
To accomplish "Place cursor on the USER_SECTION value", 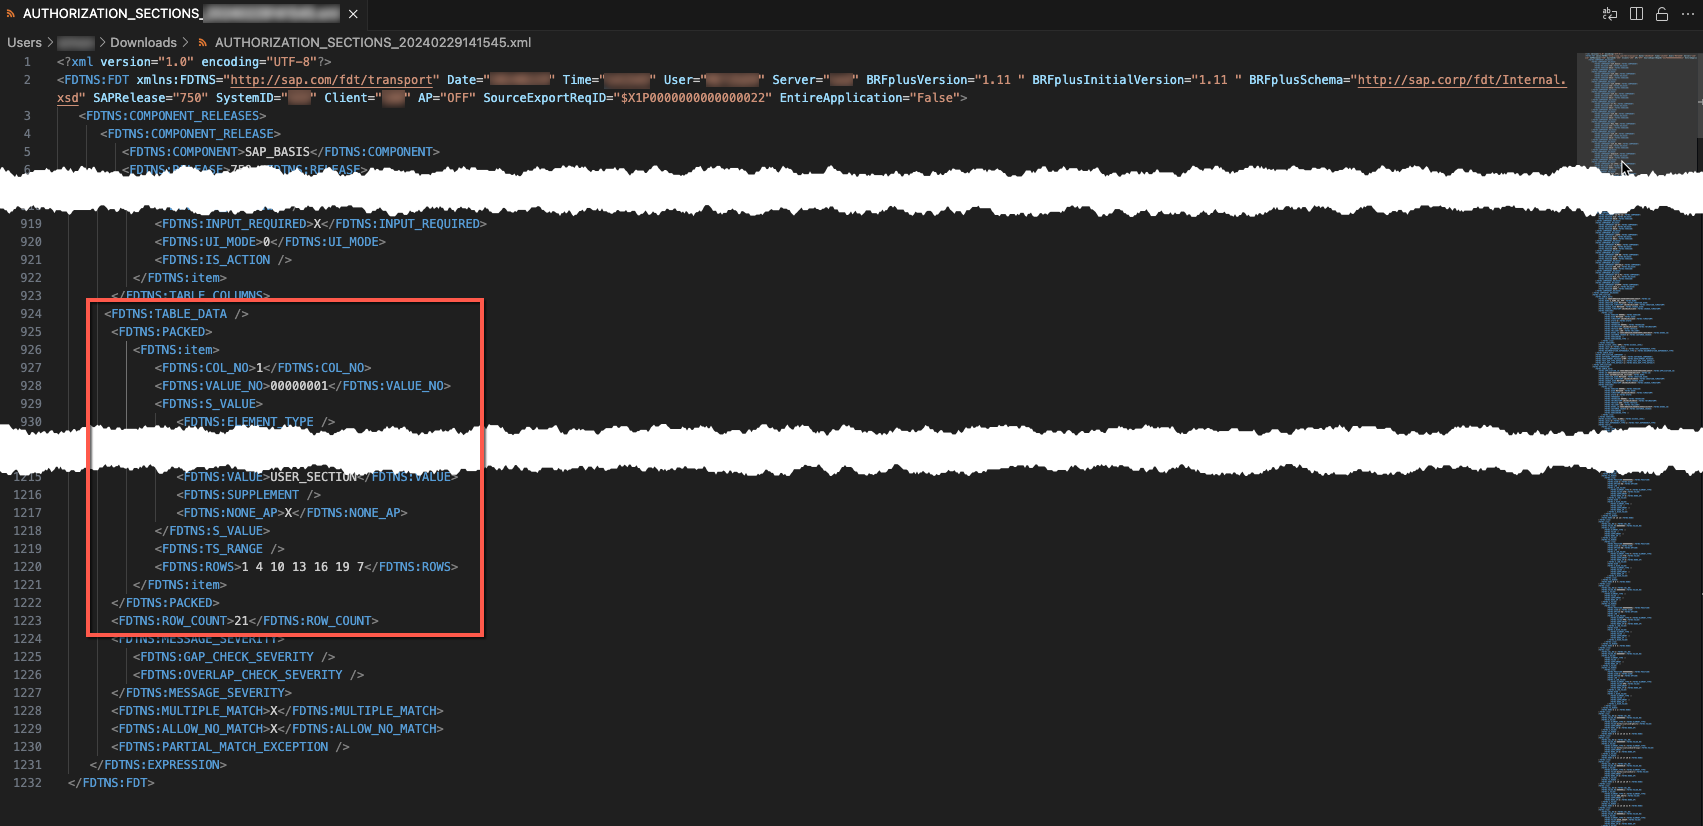I will [x=313, y=477].
